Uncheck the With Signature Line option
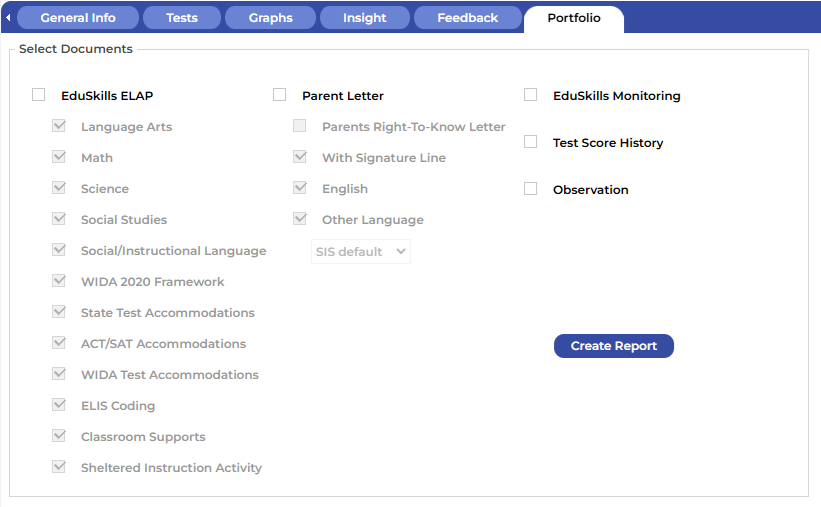 click(x=300, y=158)
